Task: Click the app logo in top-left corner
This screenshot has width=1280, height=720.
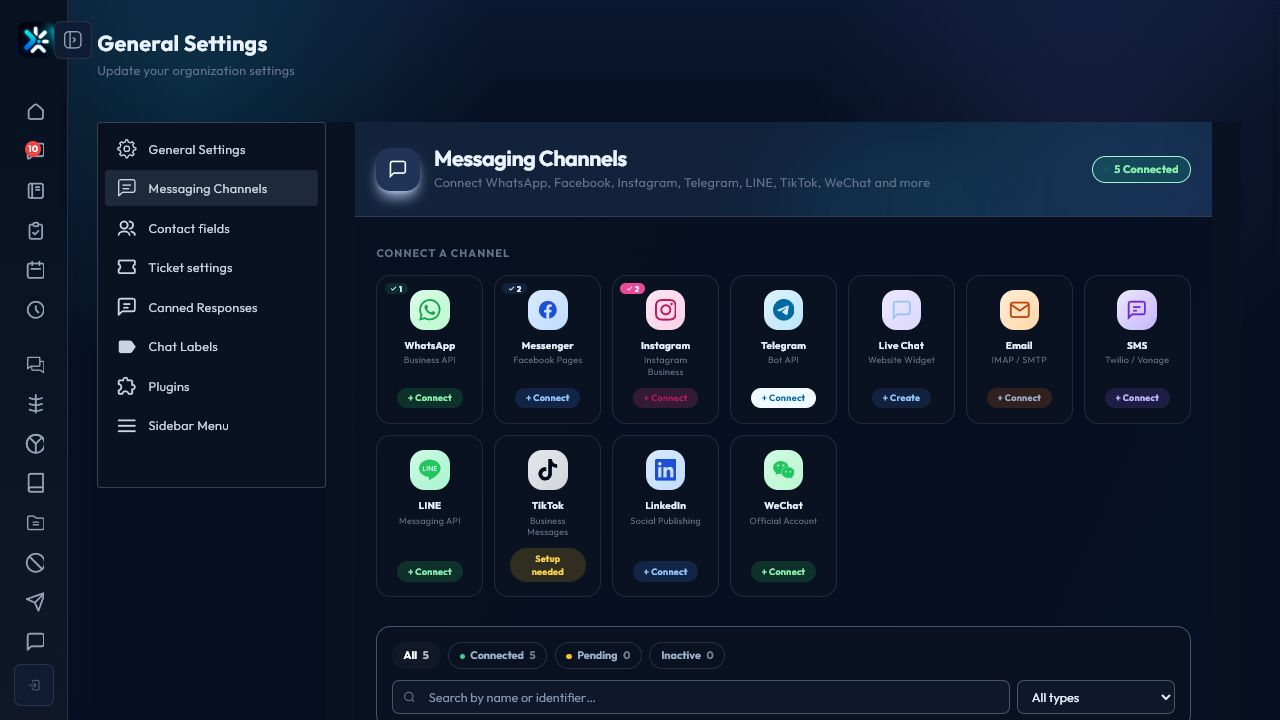Action: [36, 40]
